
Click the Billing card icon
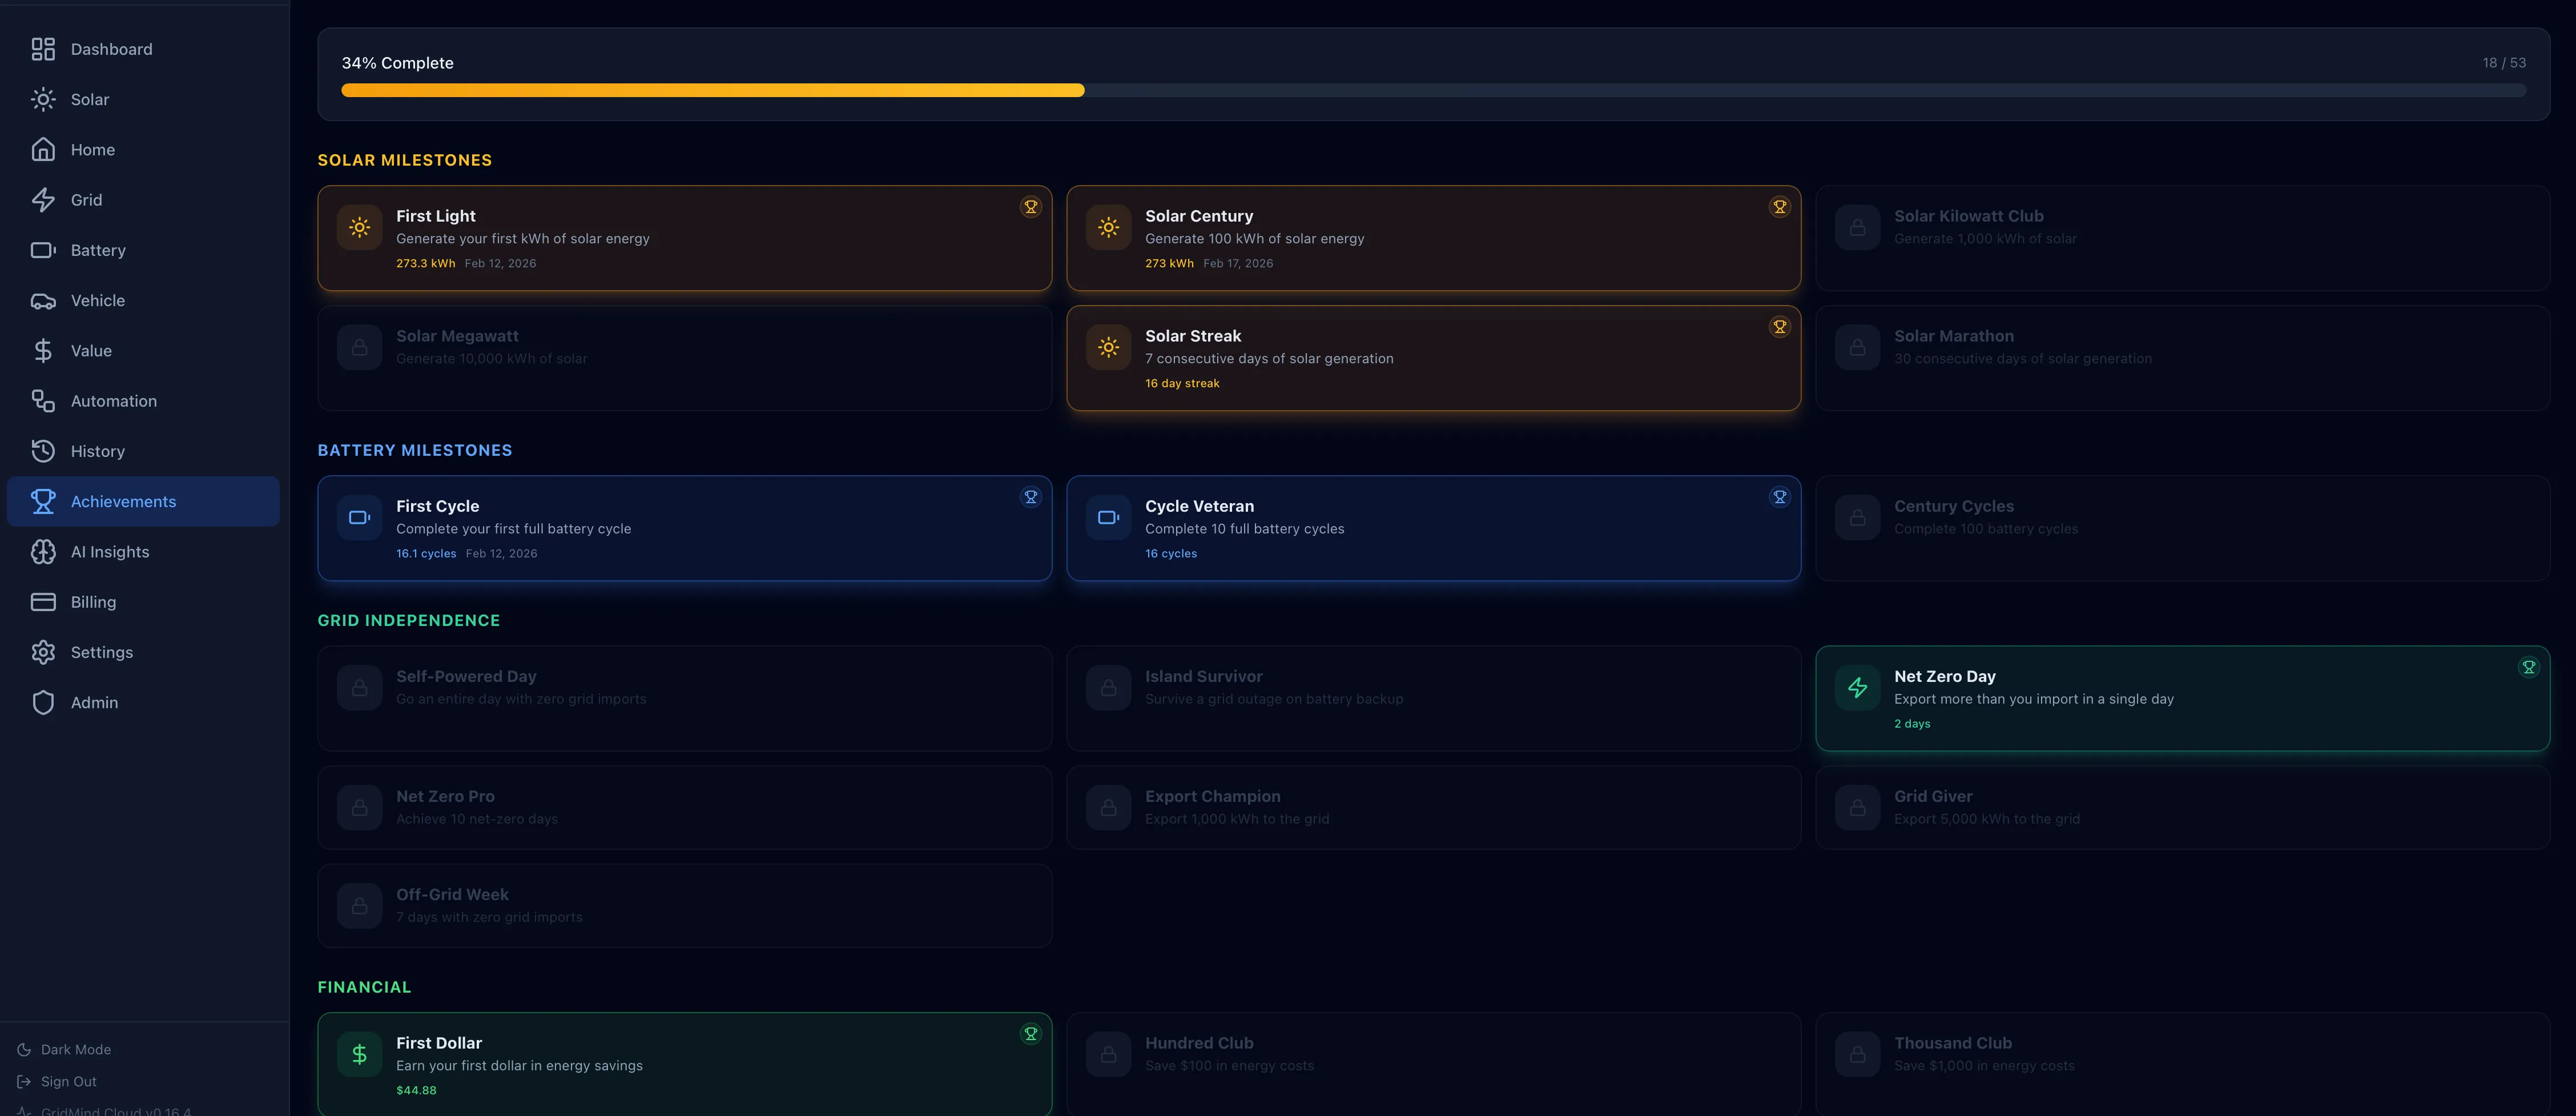[x=43, y=602]
